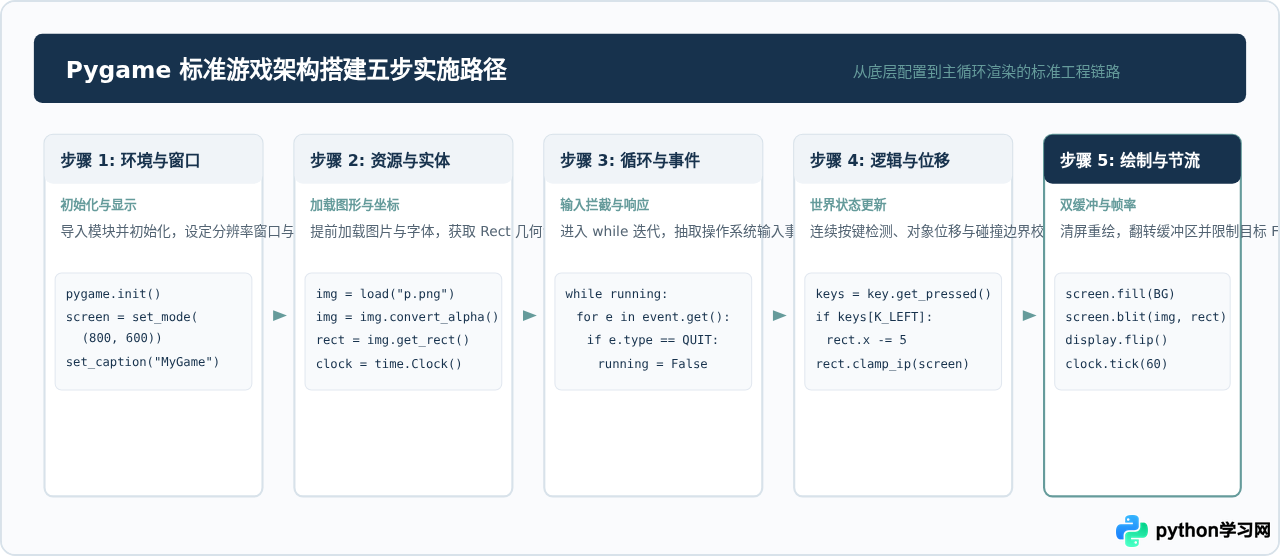Click the code line 'while running:'
Image resolution: width=1280 pixels, height=557 pixels.
(x=616, y=294)
